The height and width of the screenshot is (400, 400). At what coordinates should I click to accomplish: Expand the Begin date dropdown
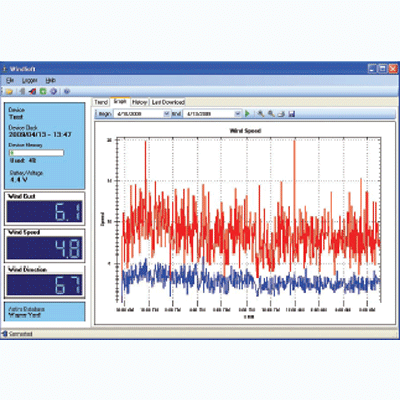167,114
